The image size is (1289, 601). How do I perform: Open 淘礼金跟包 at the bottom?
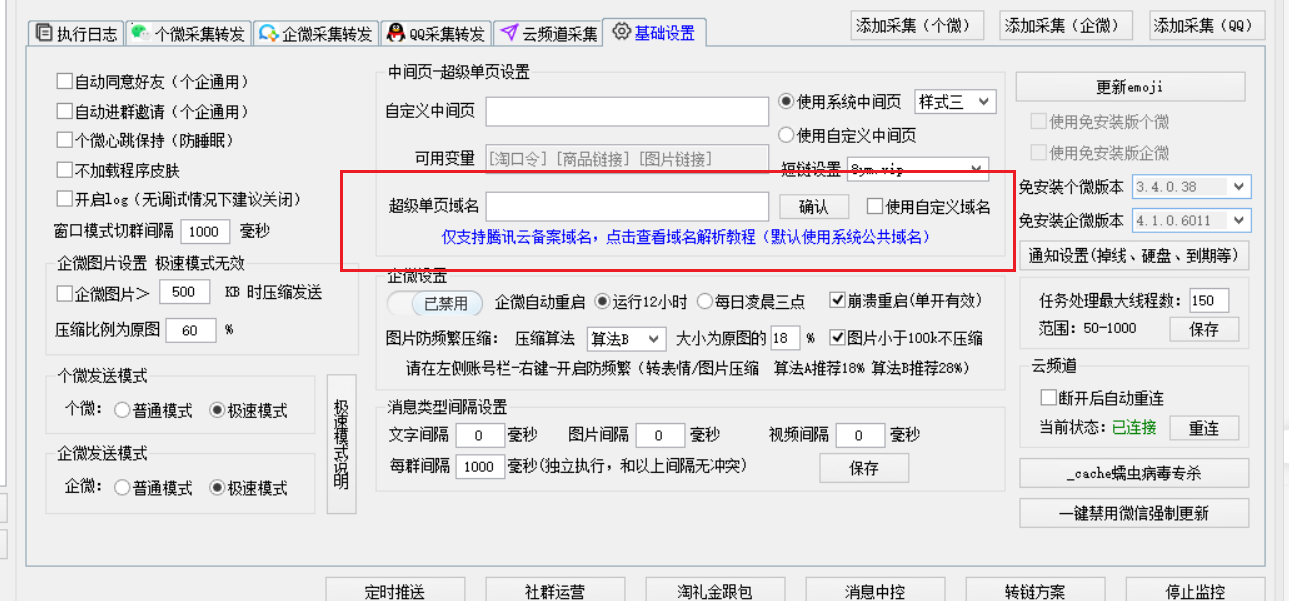[715, 591]
